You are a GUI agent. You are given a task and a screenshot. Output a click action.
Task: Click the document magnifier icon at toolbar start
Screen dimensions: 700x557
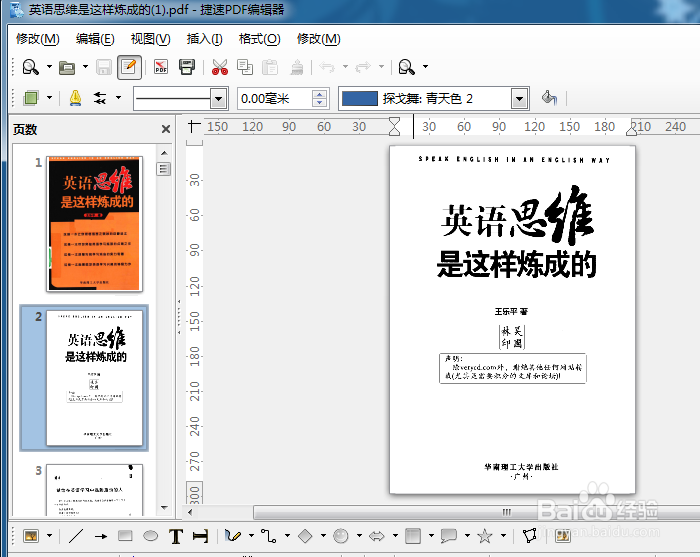[30, 67]
